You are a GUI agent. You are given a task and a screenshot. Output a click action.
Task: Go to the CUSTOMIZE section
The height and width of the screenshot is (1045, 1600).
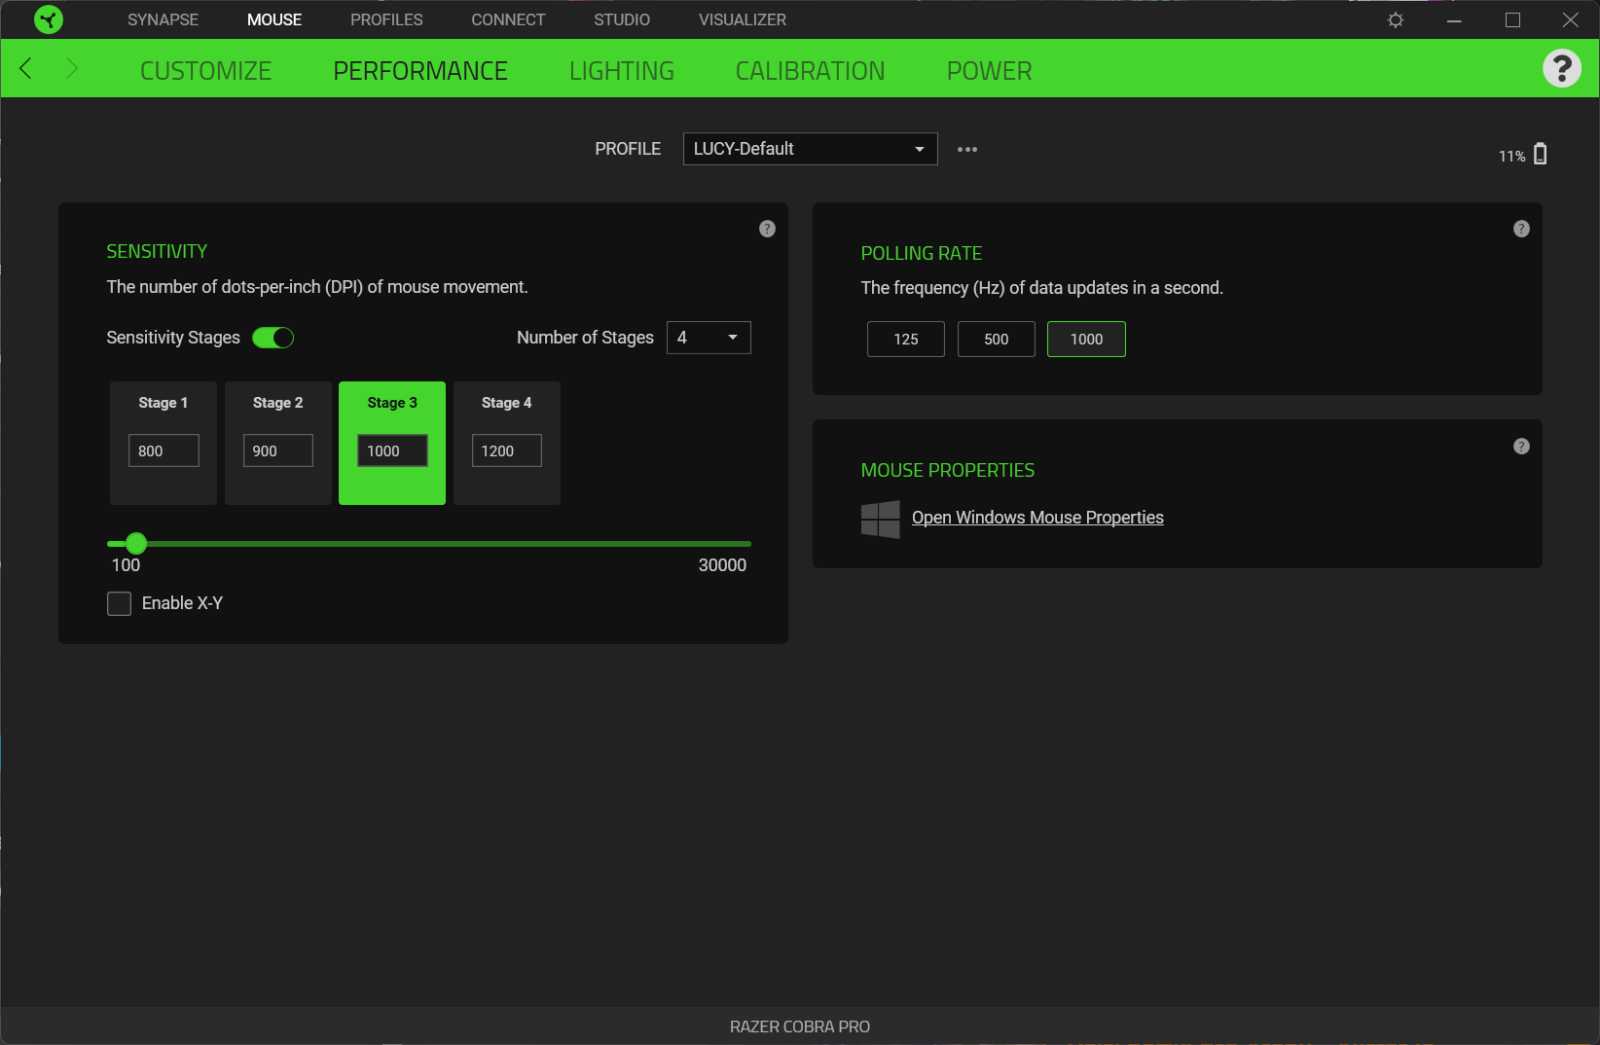[x=206, y=71]
